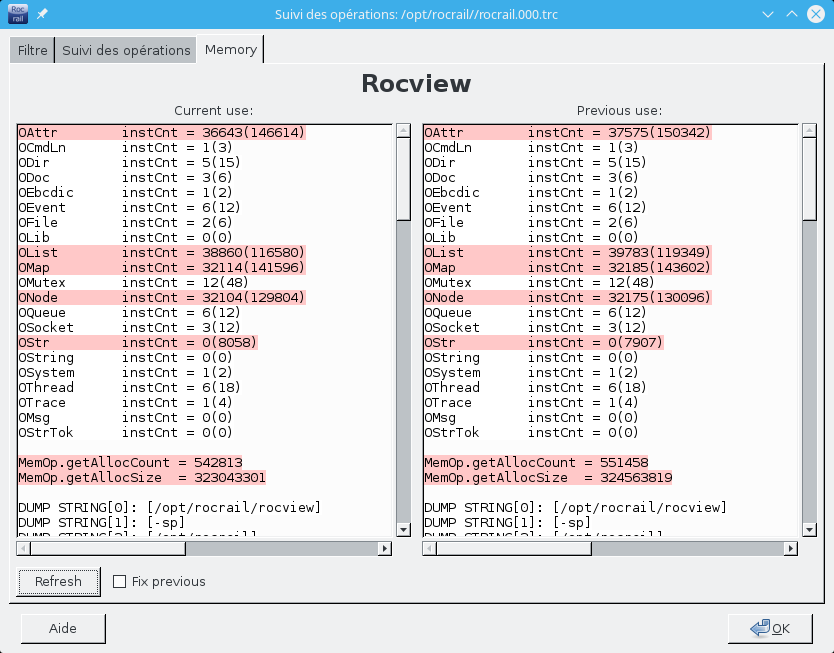834x653 pixels.
Task: Switch to the Filtre tab
Action: click(32, 50)
